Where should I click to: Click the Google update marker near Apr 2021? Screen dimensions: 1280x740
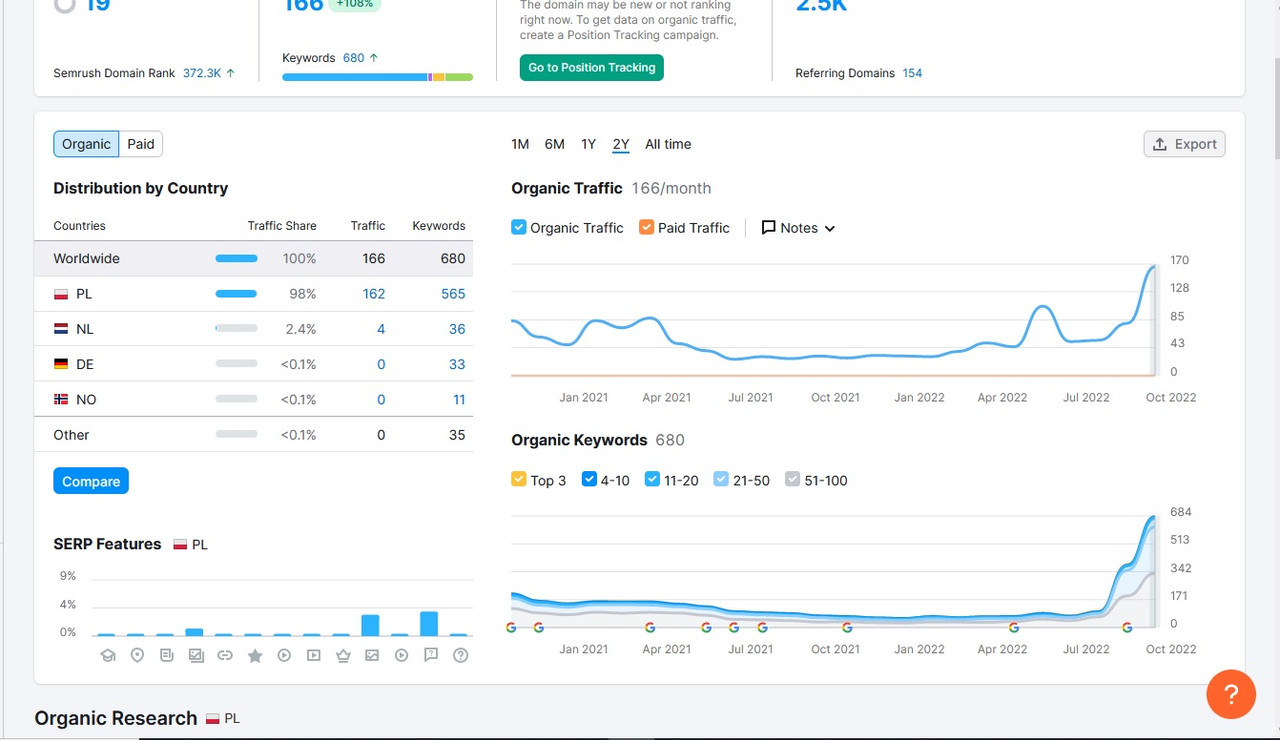point(650,628)
